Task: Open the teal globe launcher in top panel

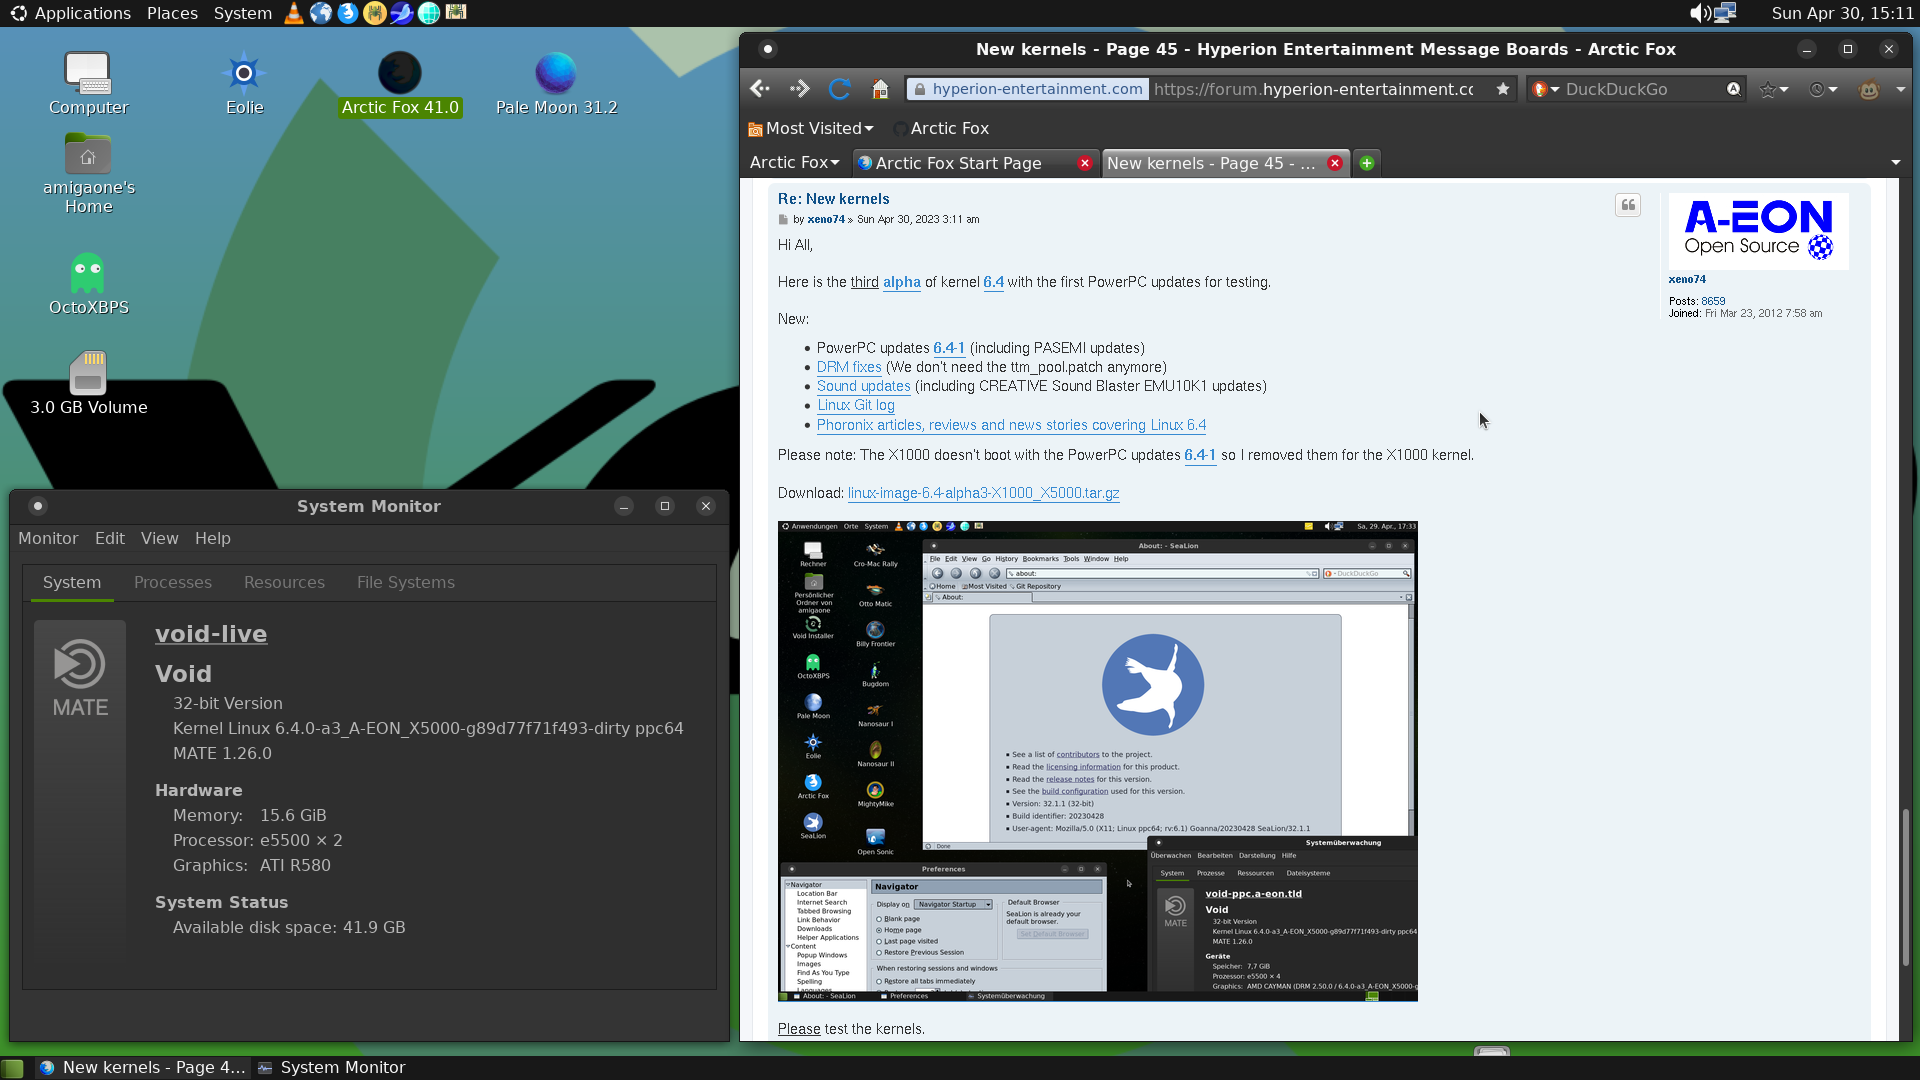Action: (429, 13)
